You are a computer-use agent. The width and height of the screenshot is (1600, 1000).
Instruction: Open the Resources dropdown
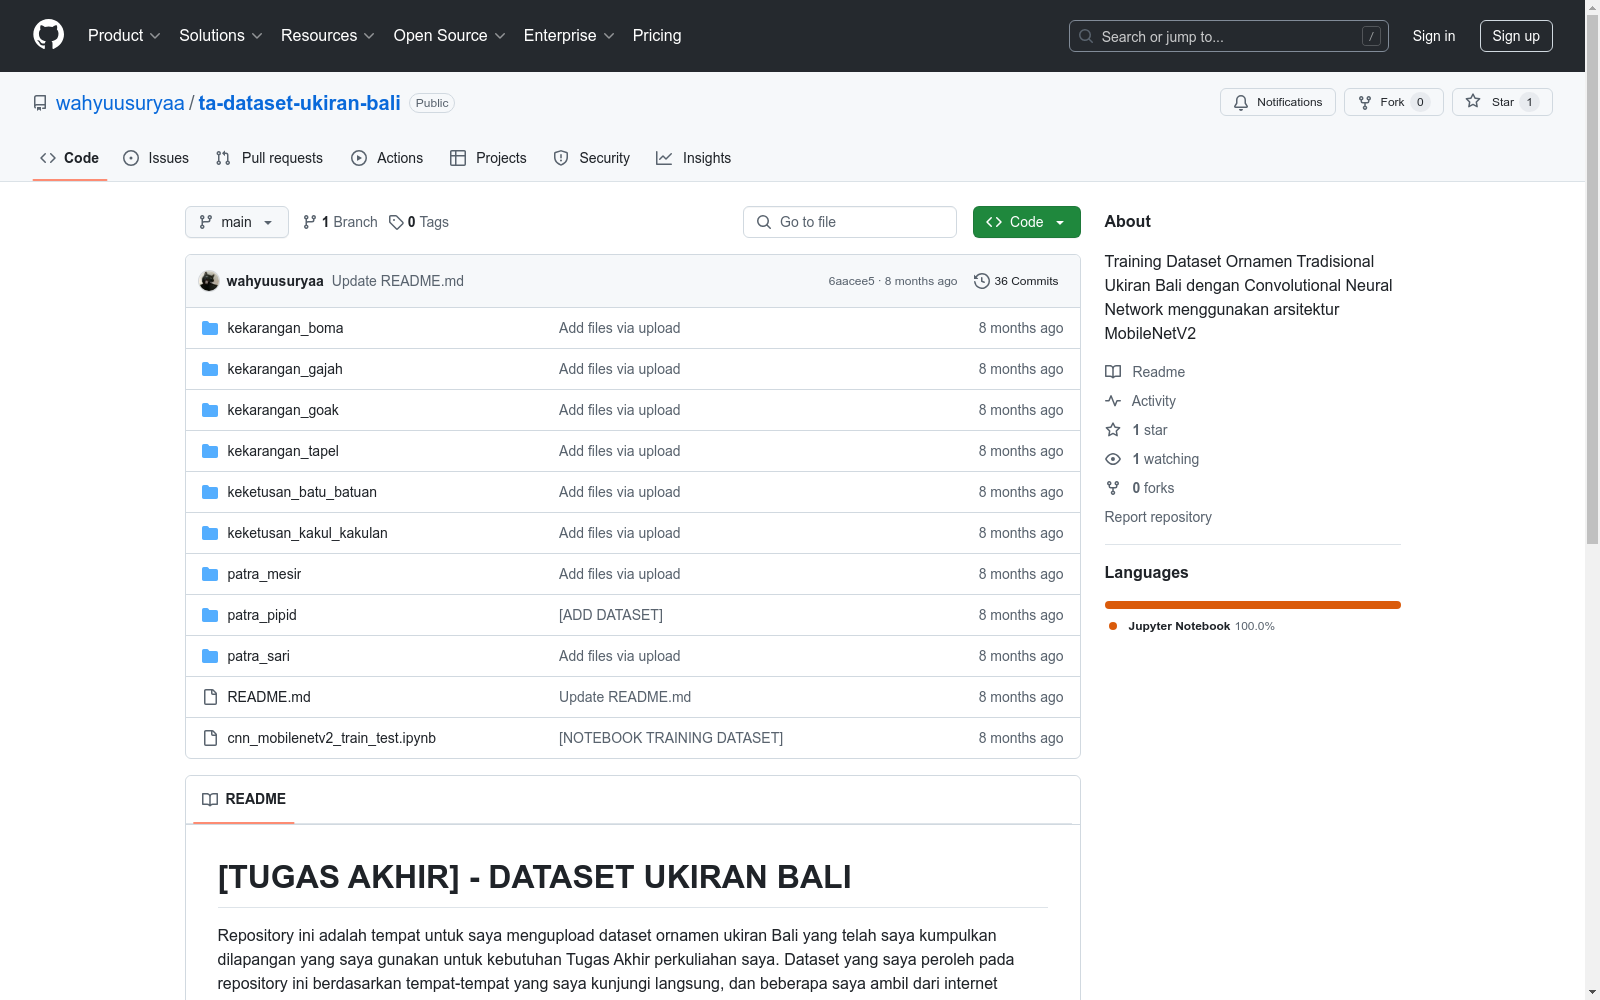point(328,35)
